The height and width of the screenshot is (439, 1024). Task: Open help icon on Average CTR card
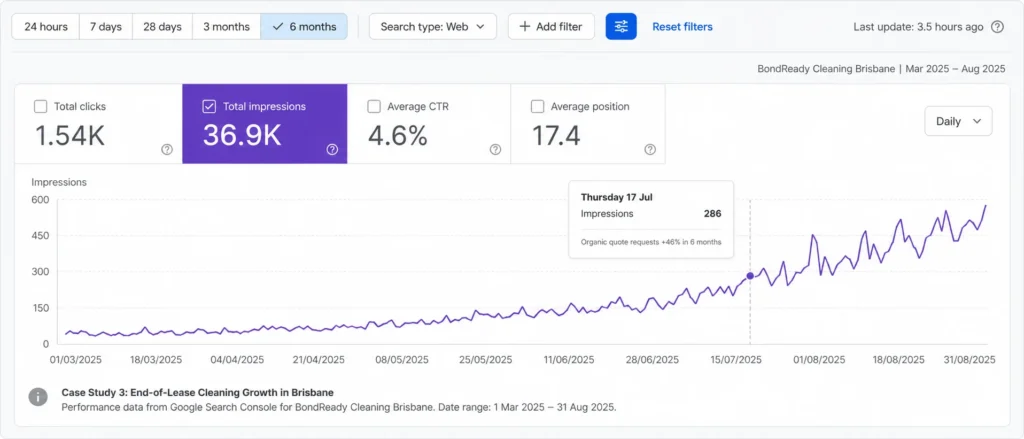point(495,150)
